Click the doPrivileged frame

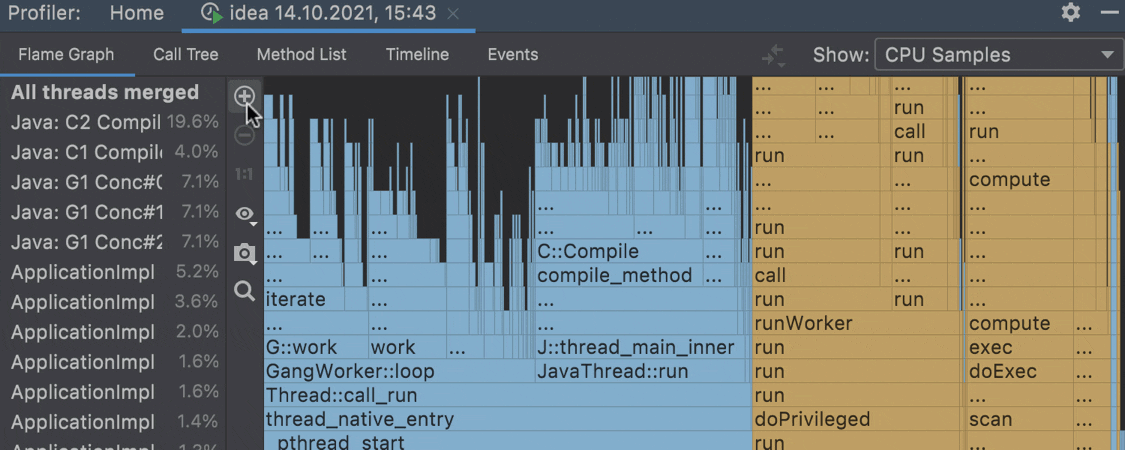click(x=856, y=419)
